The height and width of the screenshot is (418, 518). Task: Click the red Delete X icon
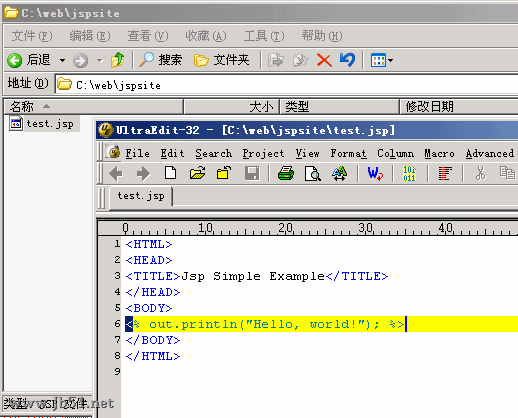pos(324,60)
